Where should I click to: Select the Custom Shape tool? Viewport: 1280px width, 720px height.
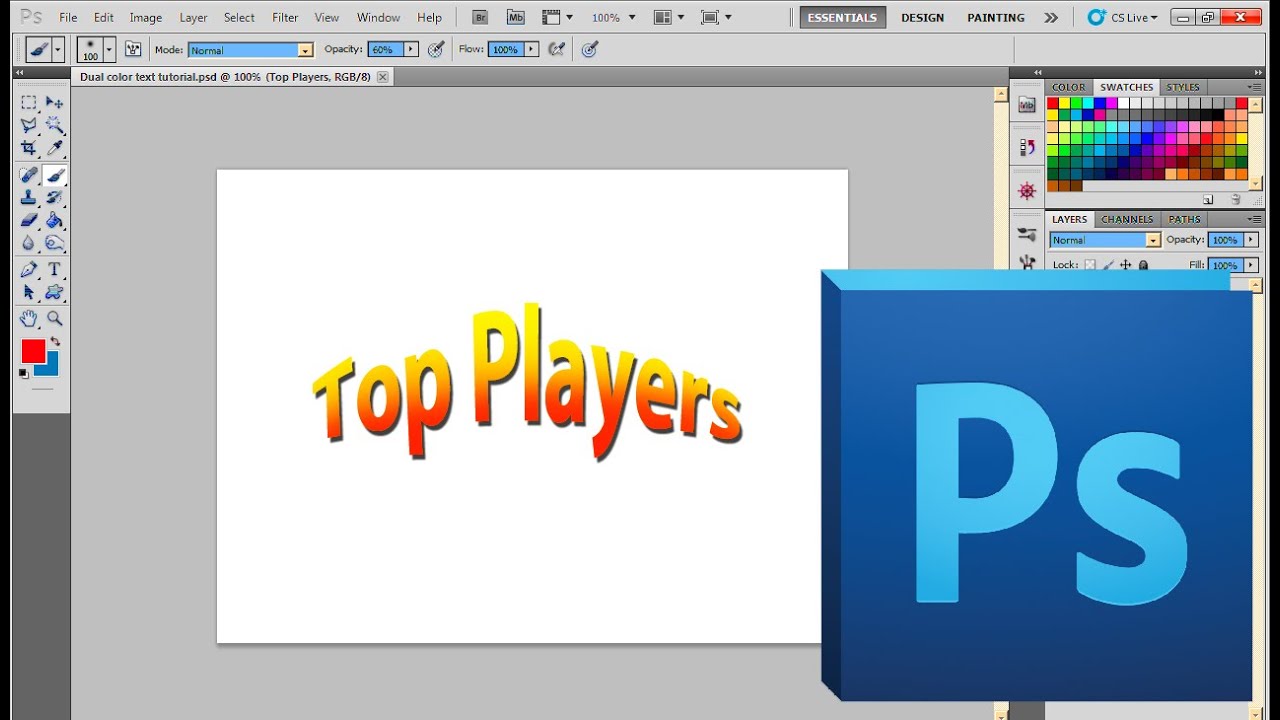coord(55,293)
